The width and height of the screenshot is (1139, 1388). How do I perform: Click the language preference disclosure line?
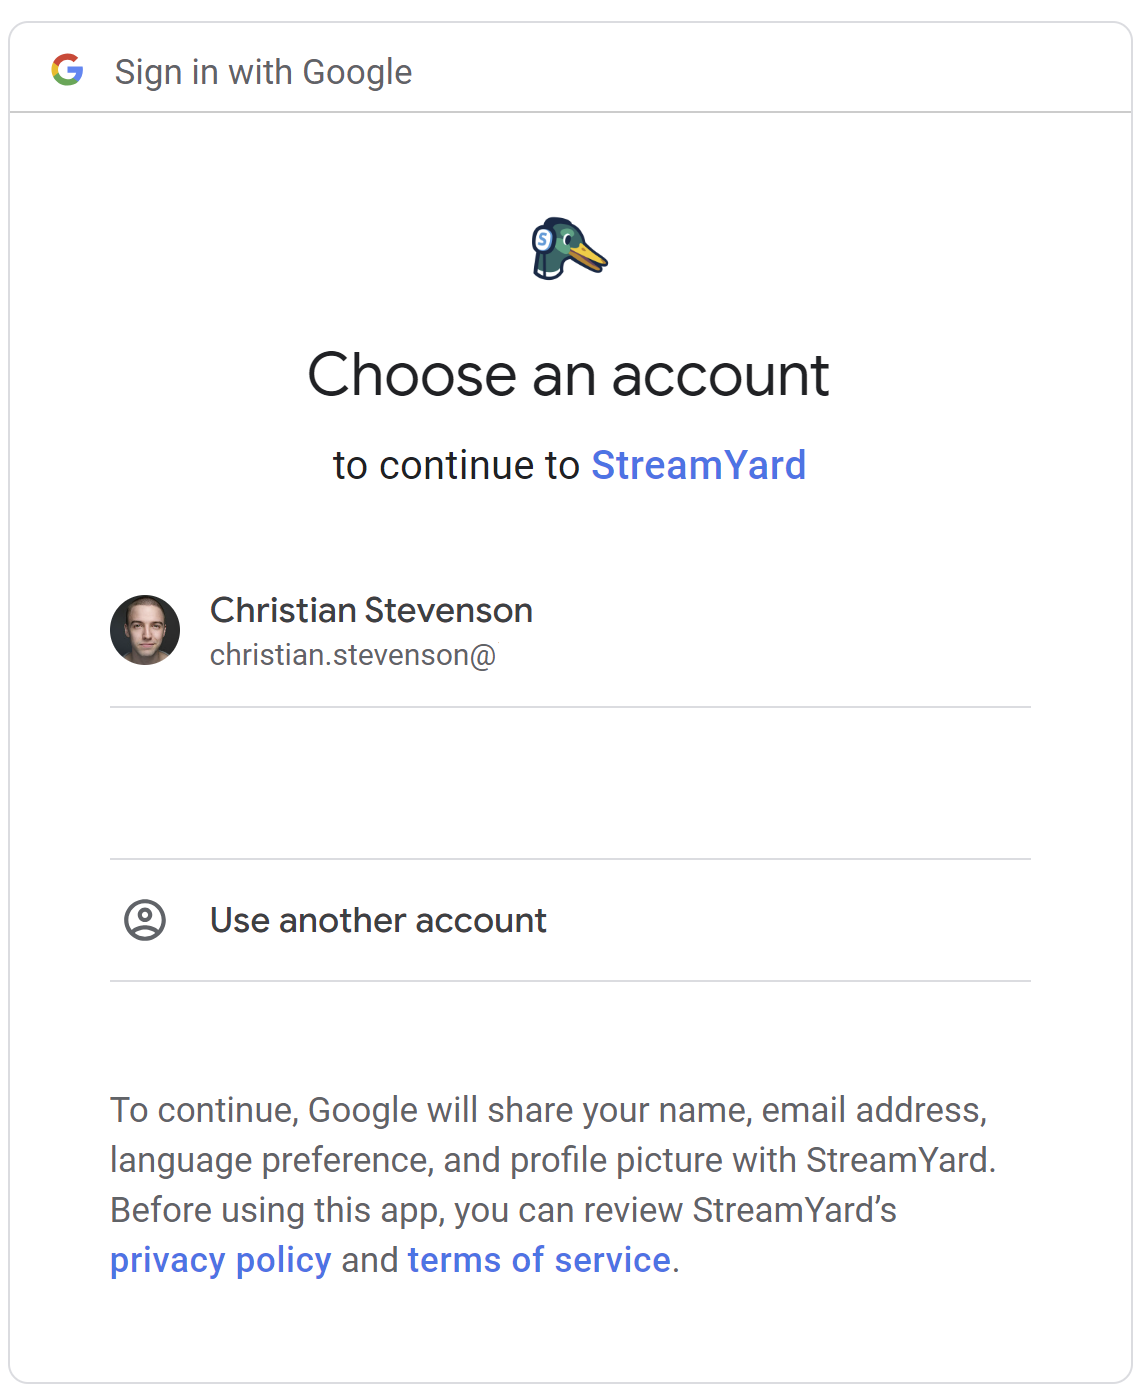[x=553, y=1160]
